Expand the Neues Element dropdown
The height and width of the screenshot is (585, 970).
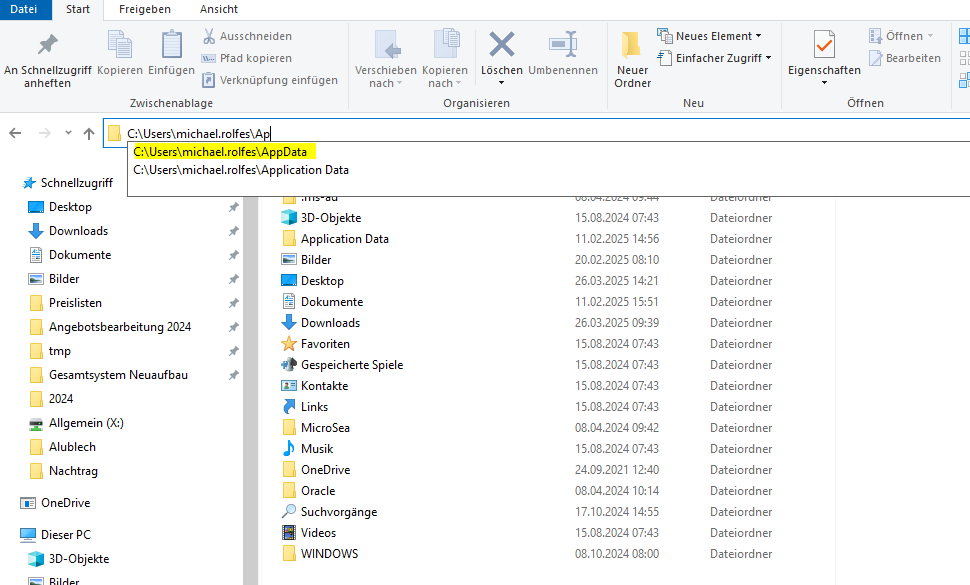(x=712, y=36)
